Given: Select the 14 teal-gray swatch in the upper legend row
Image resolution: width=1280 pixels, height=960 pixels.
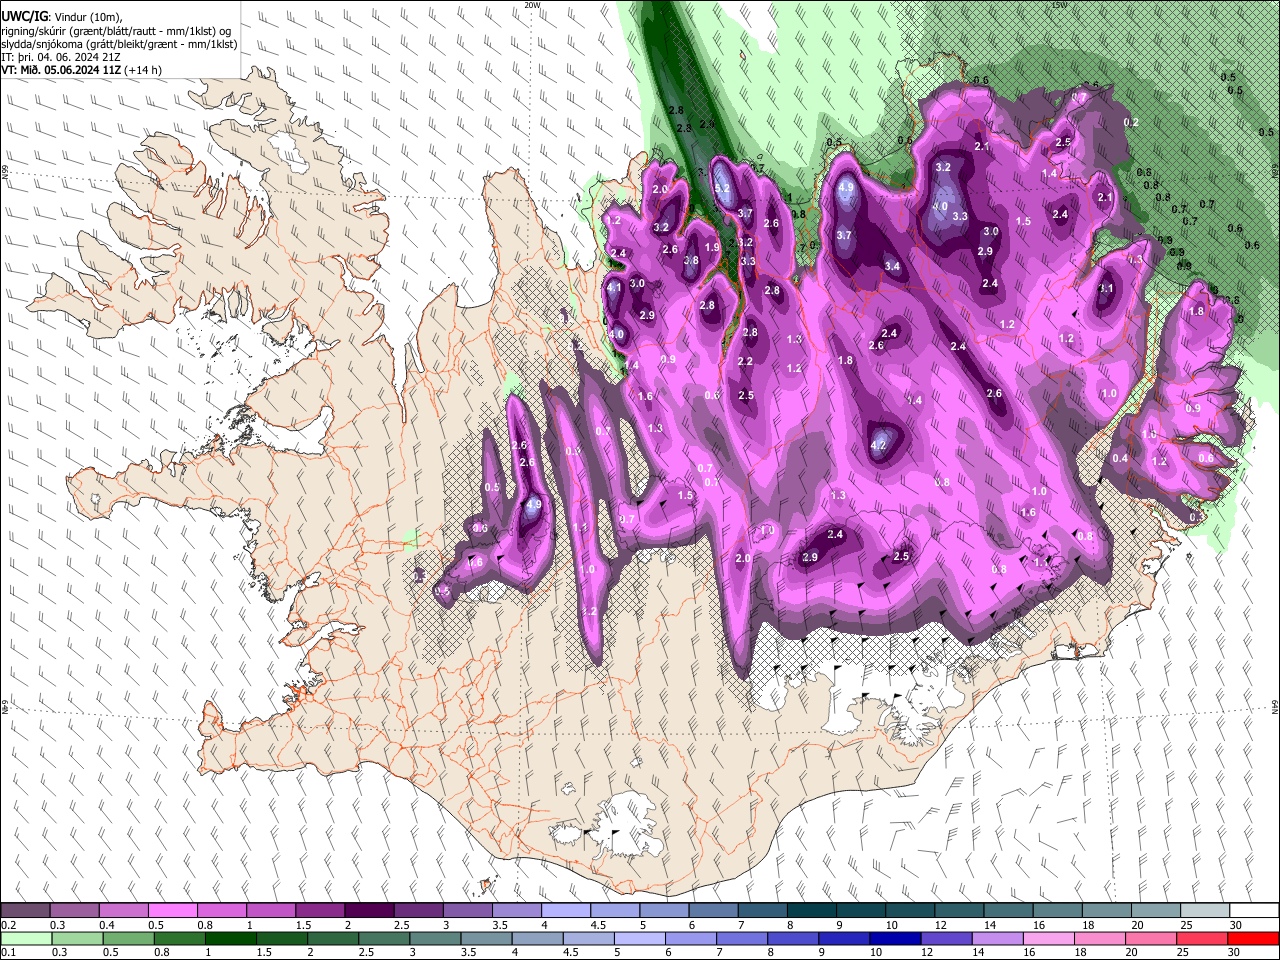Looking at the screenshot, I should pos(1007,911).
